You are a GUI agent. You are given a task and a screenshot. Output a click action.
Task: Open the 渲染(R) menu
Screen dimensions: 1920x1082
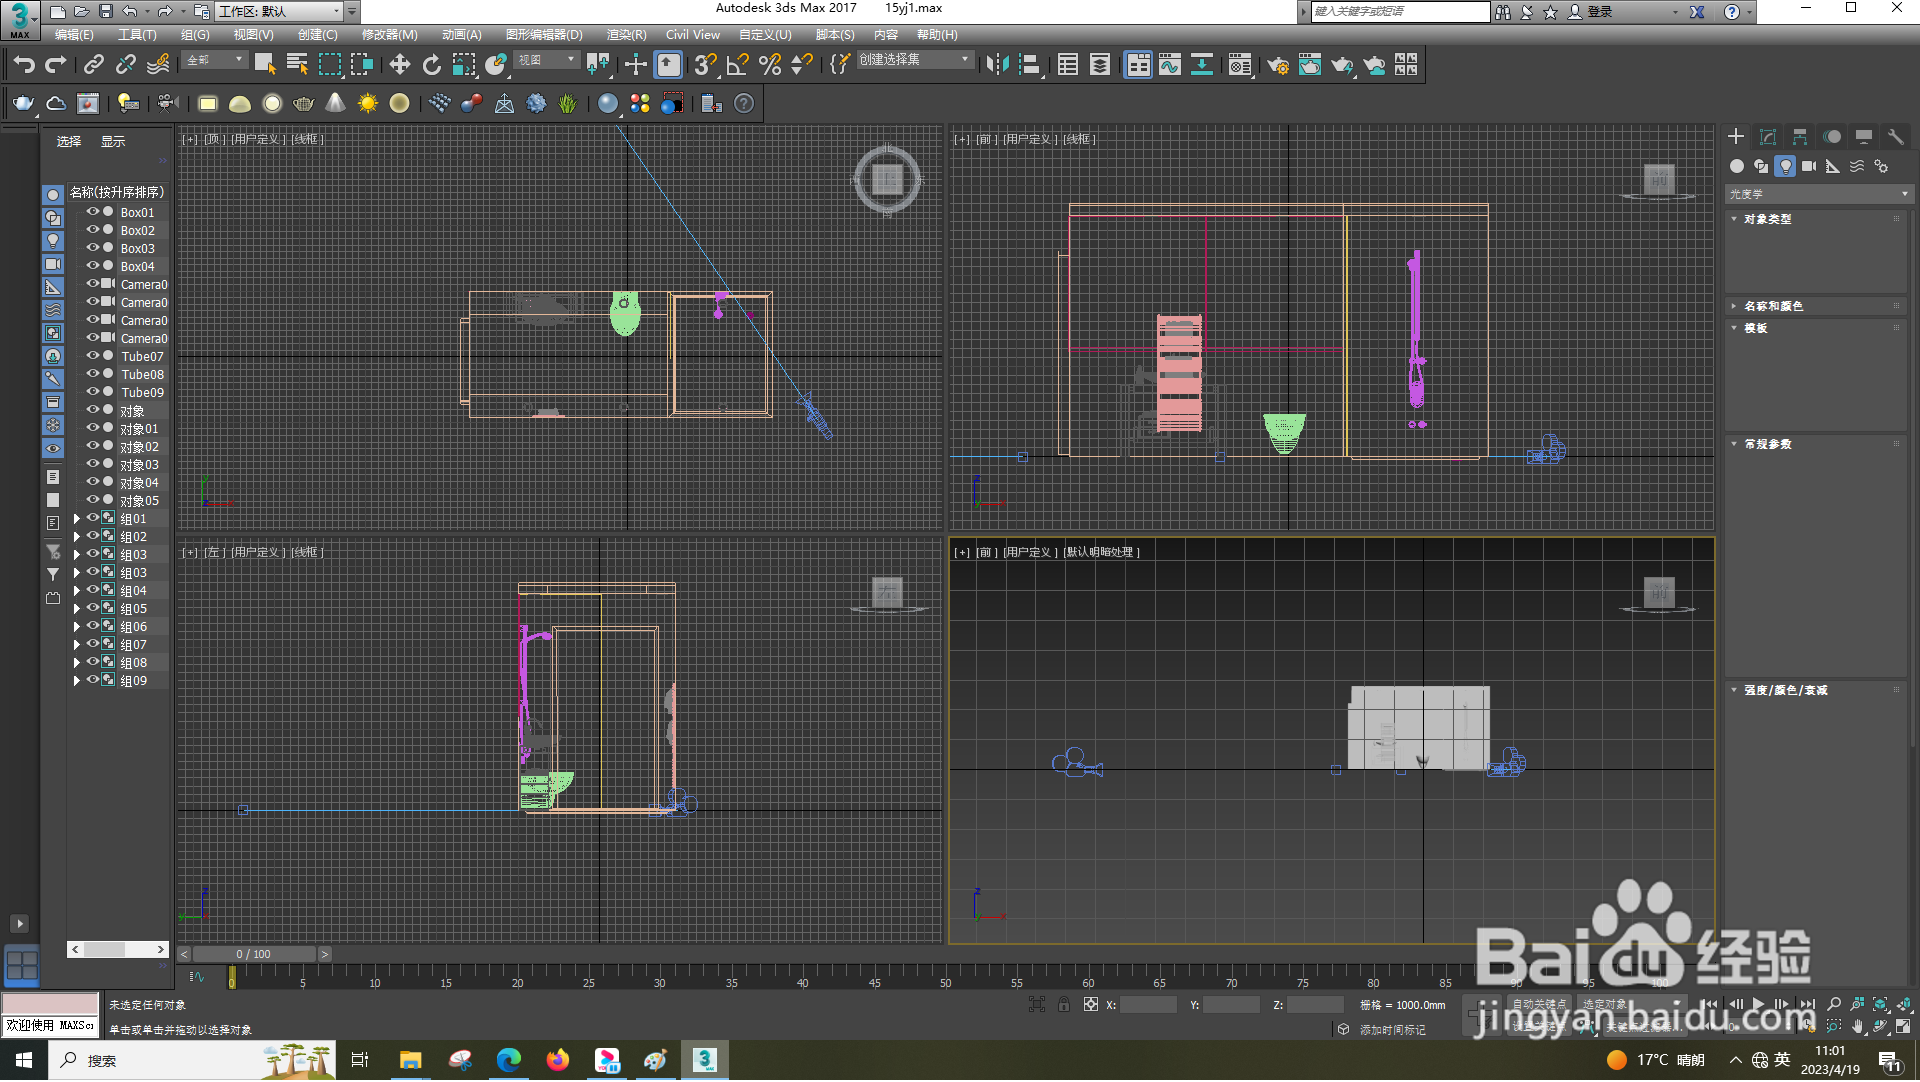coord(626,35)
